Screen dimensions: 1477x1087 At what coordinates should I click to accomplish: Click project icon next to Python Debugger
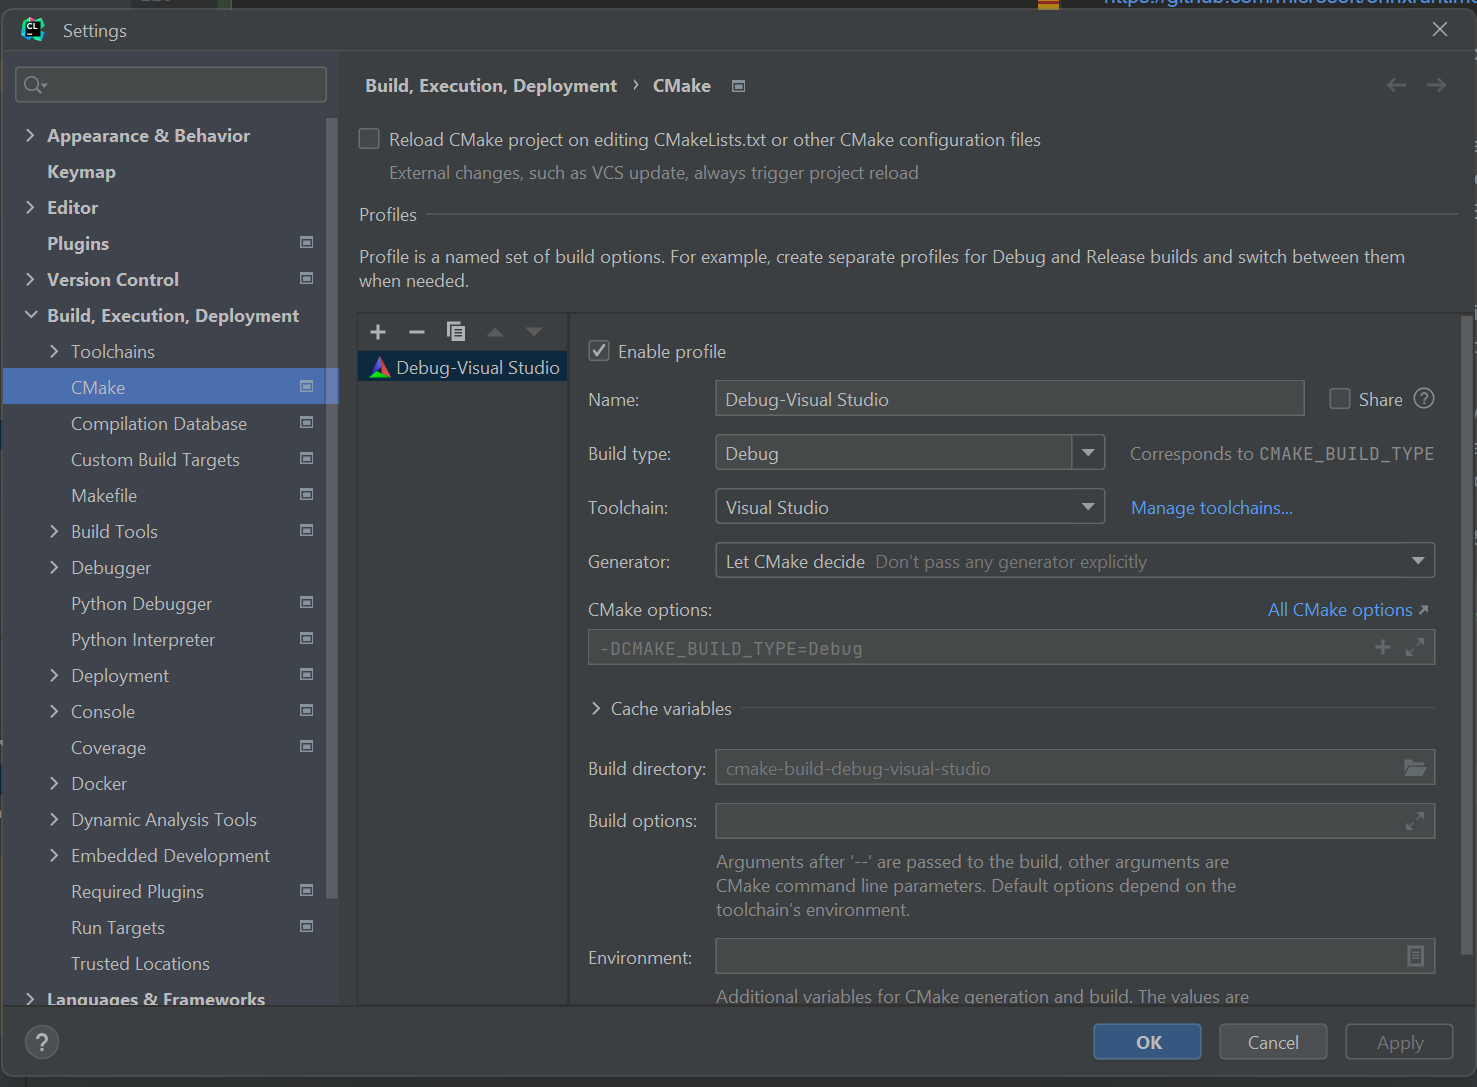tap(307, 602)
